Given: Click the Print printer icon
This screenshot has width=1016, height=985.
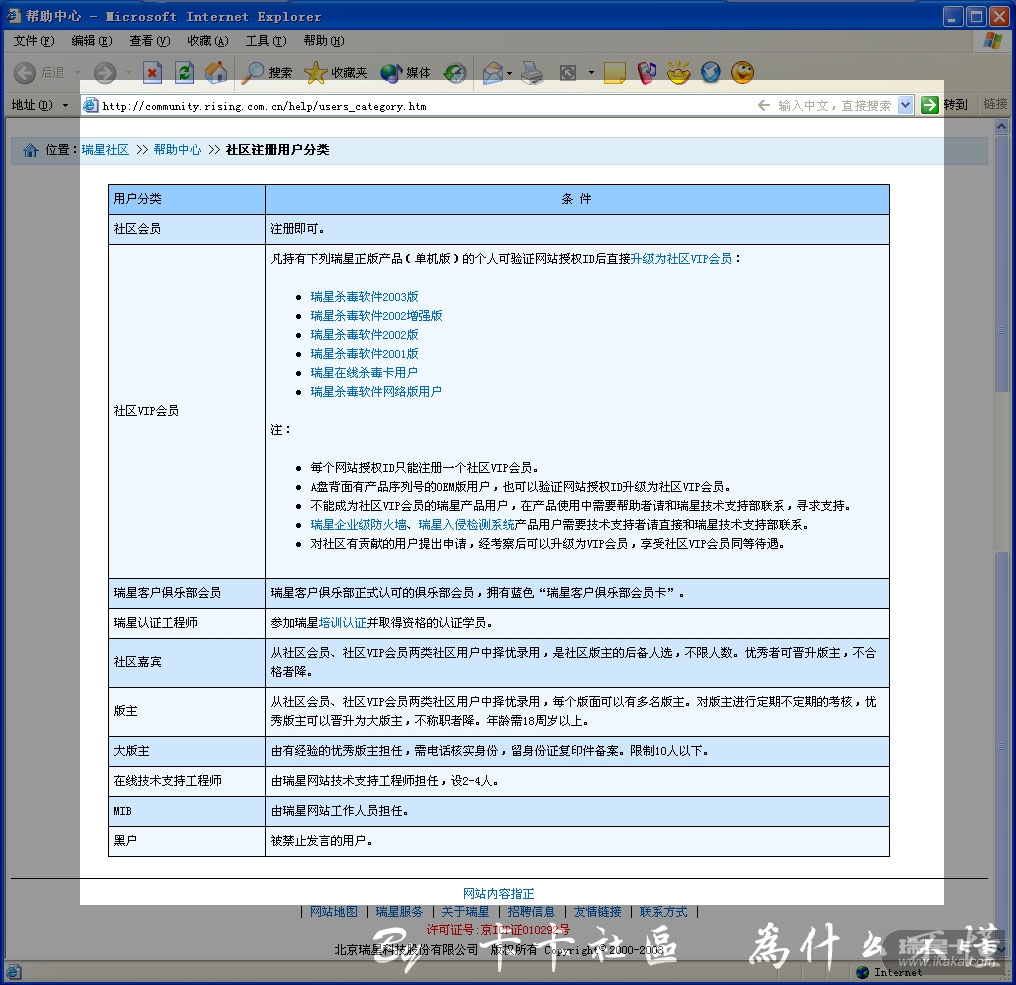Looking at the screenshot, I should click(533, 72).
